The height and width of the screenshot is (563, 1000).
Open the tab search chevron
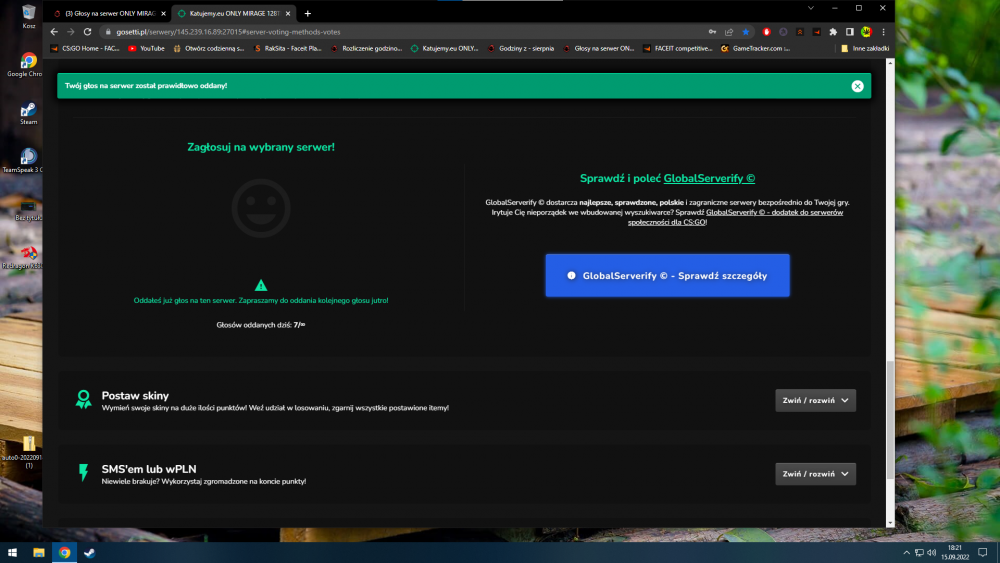point(811,8)
